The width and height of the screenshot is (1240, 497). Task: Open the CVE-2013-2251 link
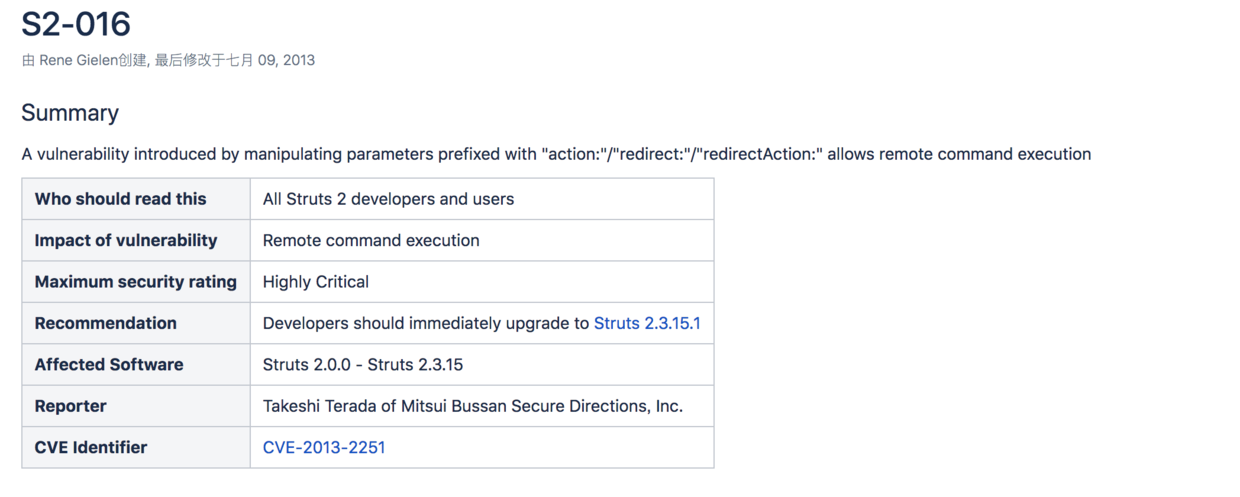323,447
